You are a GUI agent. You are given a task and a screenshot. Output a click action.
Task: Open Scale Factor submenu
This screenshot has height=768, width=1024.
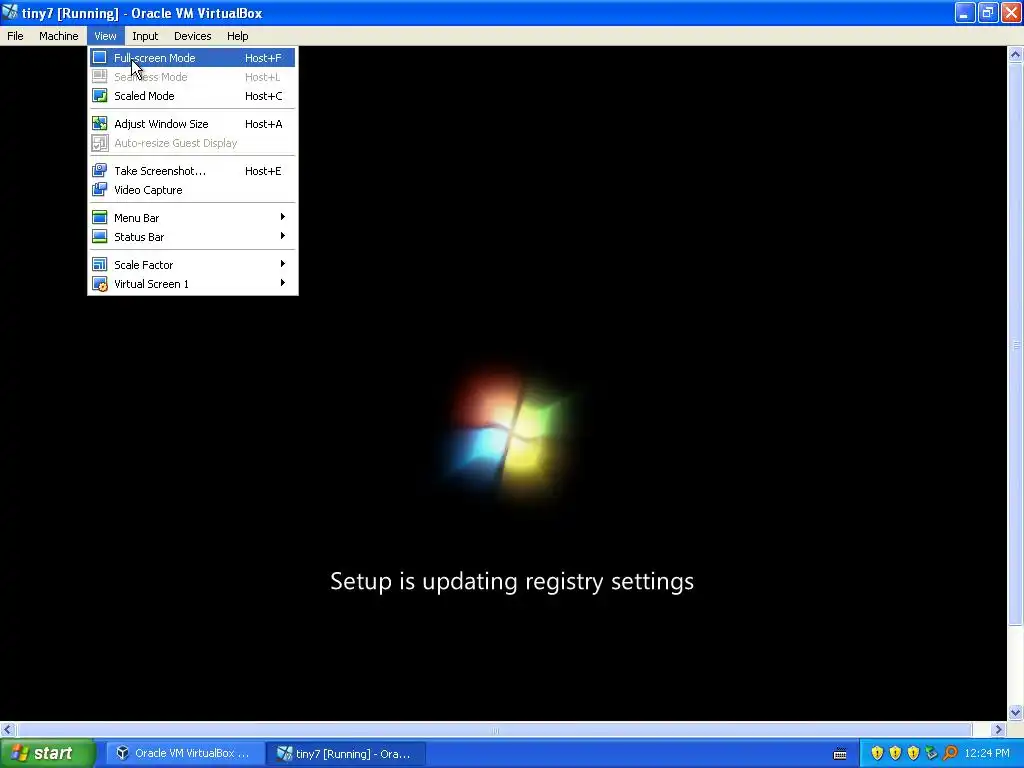coord(193,264)
